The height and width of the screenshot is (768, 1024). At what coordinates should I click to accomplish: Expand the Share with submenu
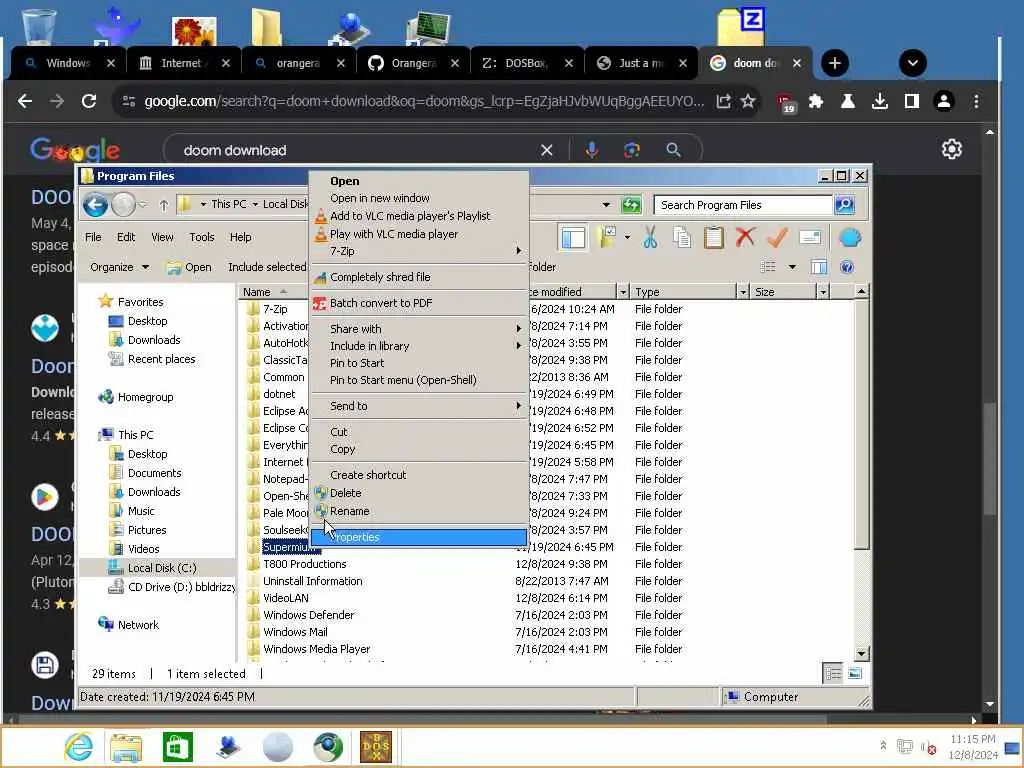tap(419, 328)
